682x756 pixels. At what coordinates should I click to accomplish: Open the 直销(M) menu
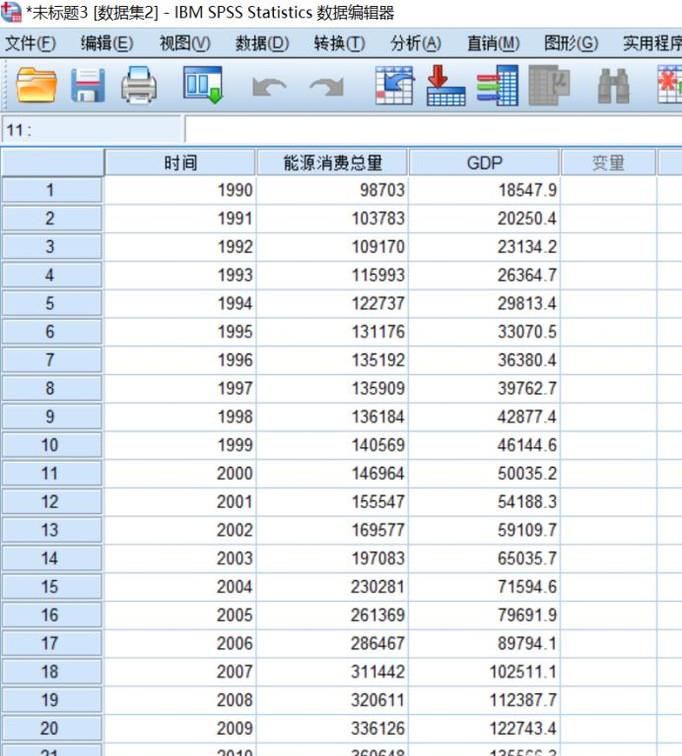[x=494, y=44]
